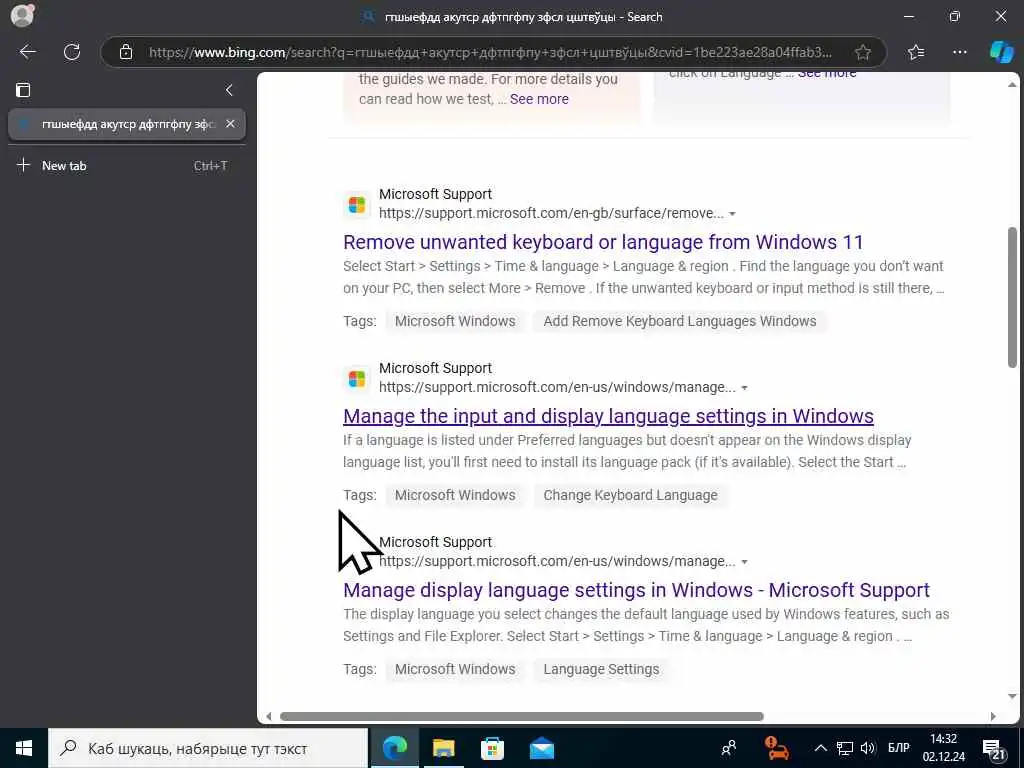Open Mail app from taskbar
Image resolution: width=1024 pixels, height=768 pixels.
pos(541,748)
